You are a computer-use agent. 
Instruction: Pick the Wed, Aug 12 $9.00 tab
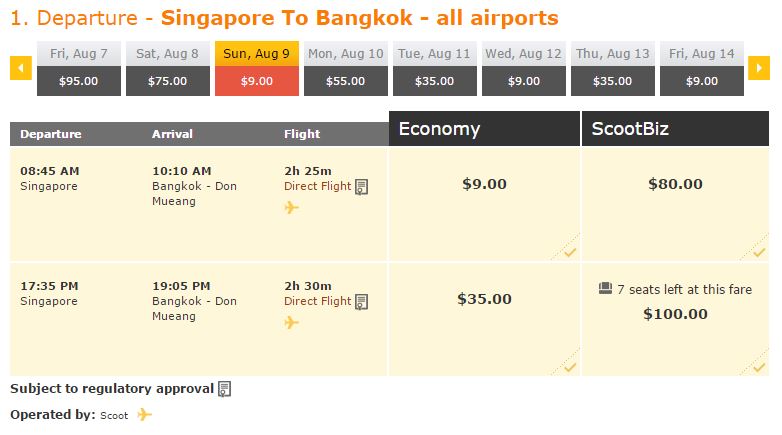click(524, 68)
